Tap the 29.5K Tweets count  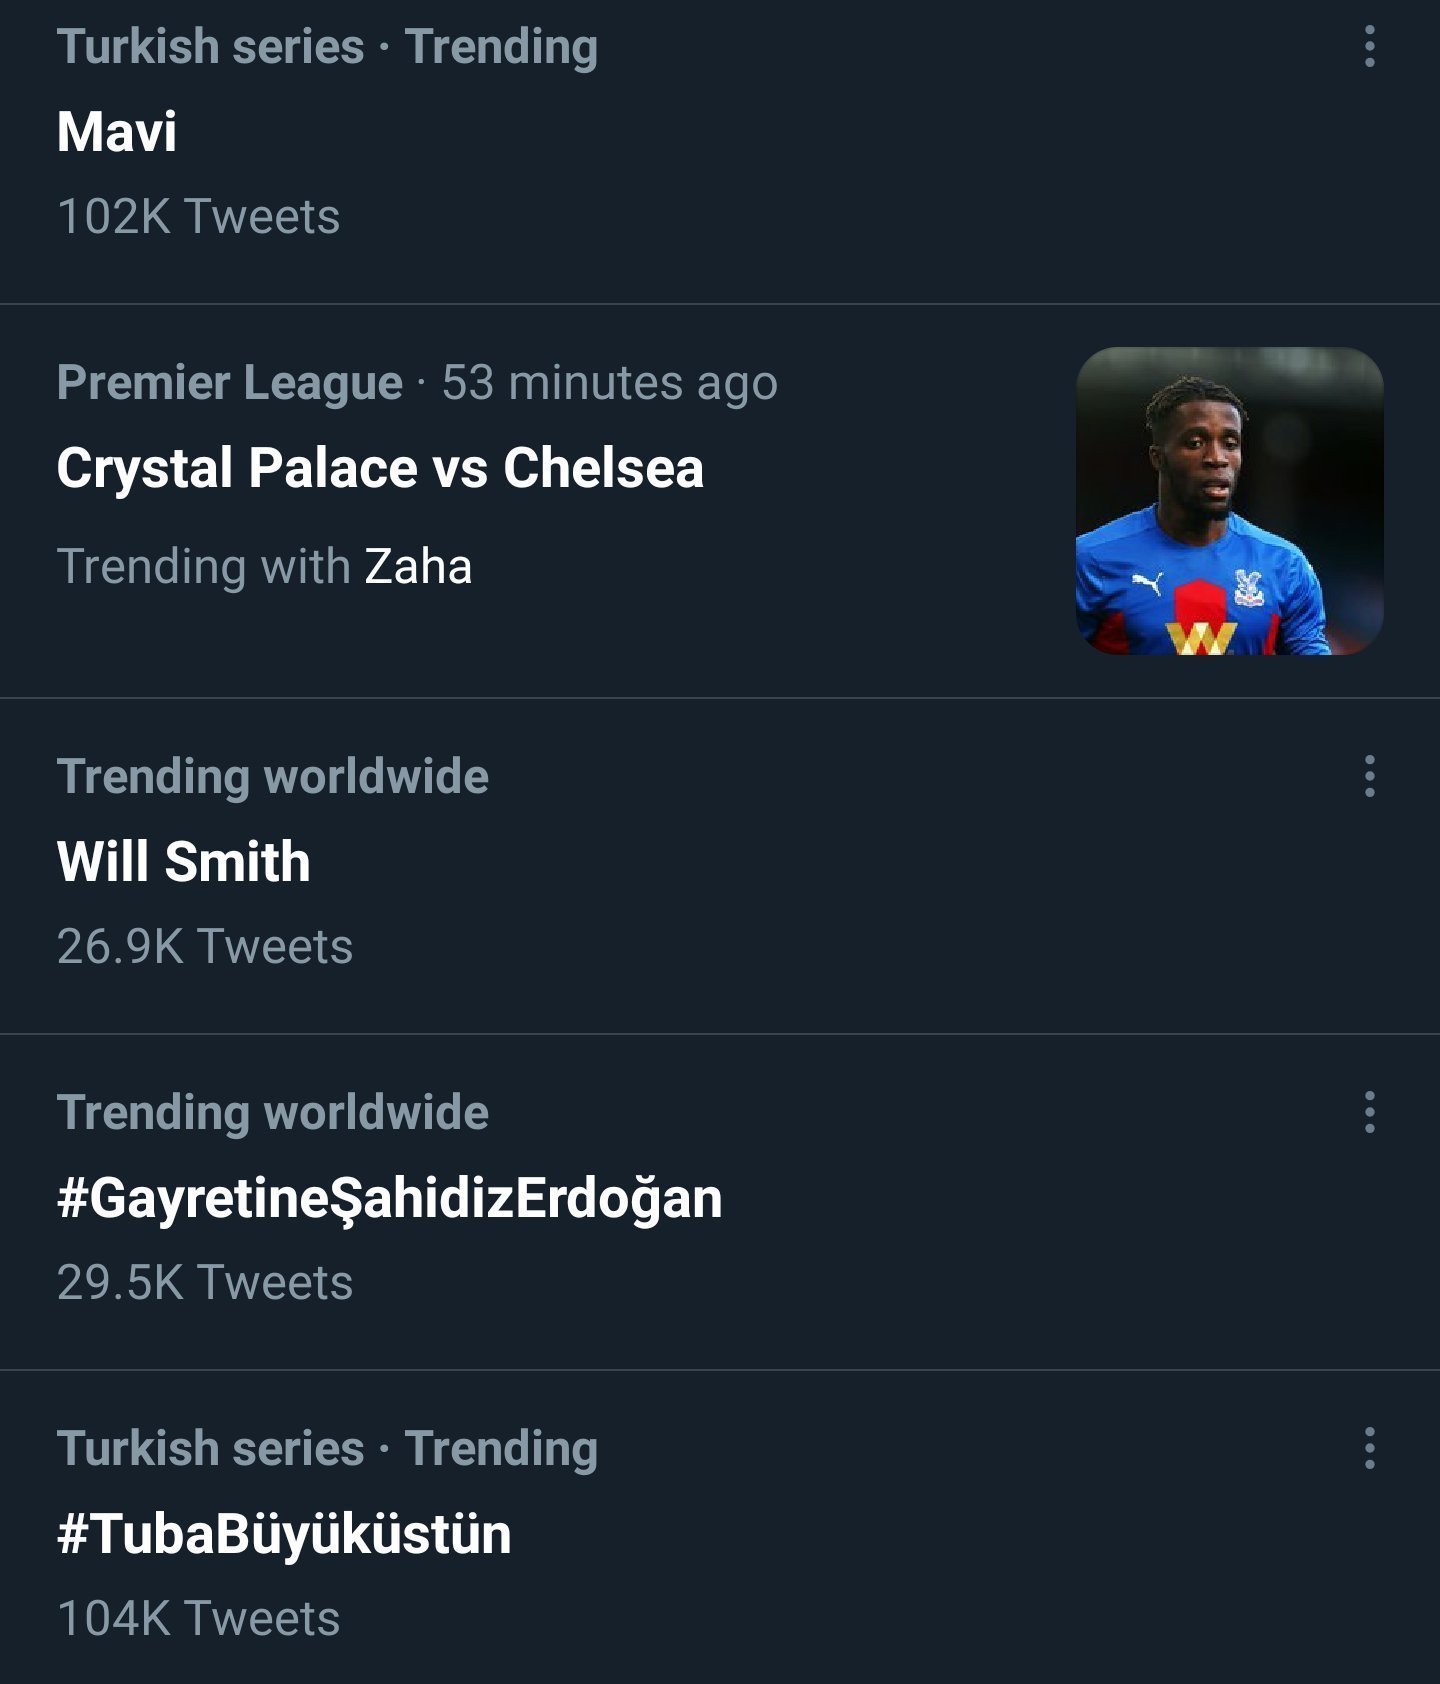tap(205, 1283)
